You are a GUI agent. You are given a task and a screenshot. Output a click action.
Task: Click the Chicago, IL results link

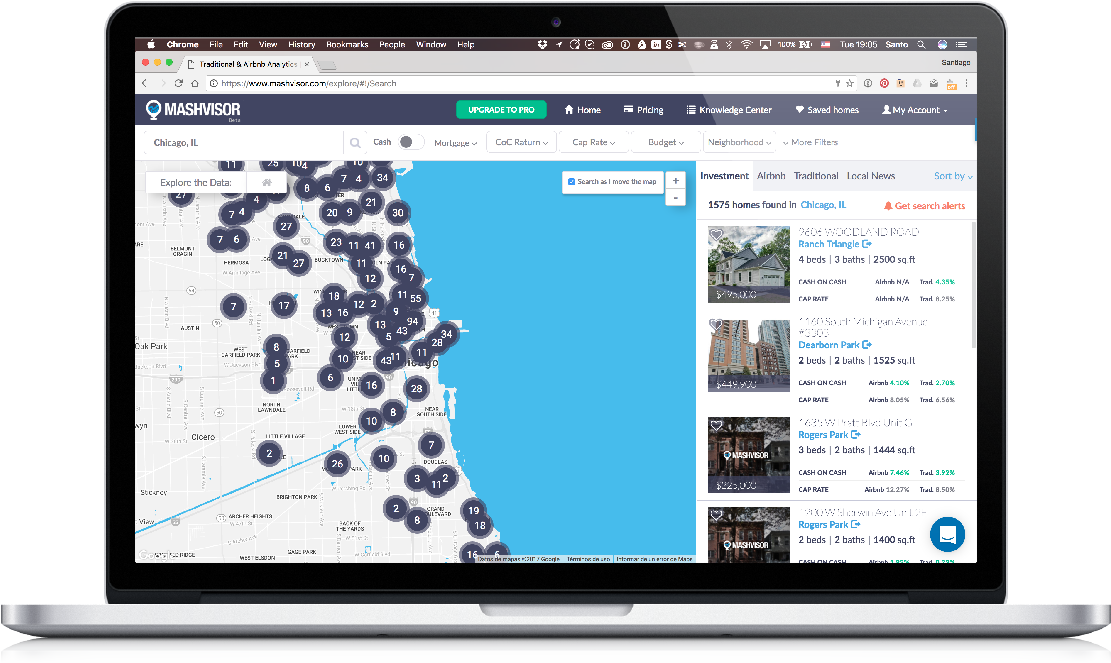tap(823, 205)
